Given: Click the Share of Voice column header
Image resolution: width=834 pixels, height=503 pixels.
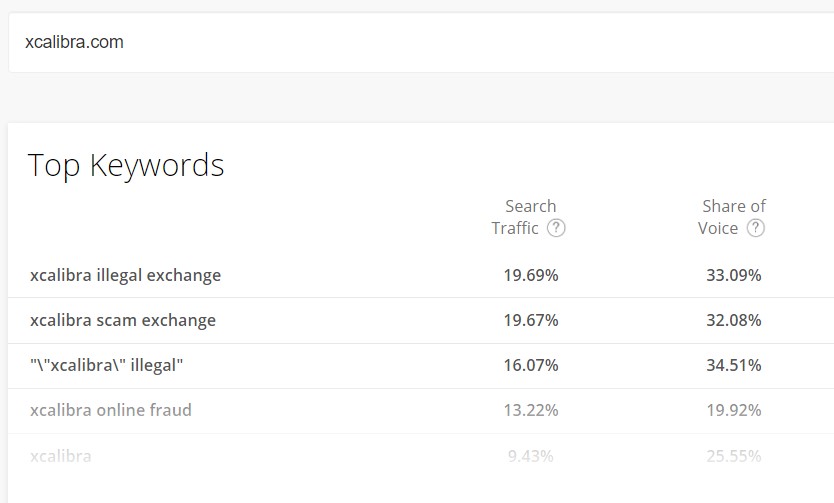Looking at the screenshot, I should pyautogui.click(x=731, y=217).
